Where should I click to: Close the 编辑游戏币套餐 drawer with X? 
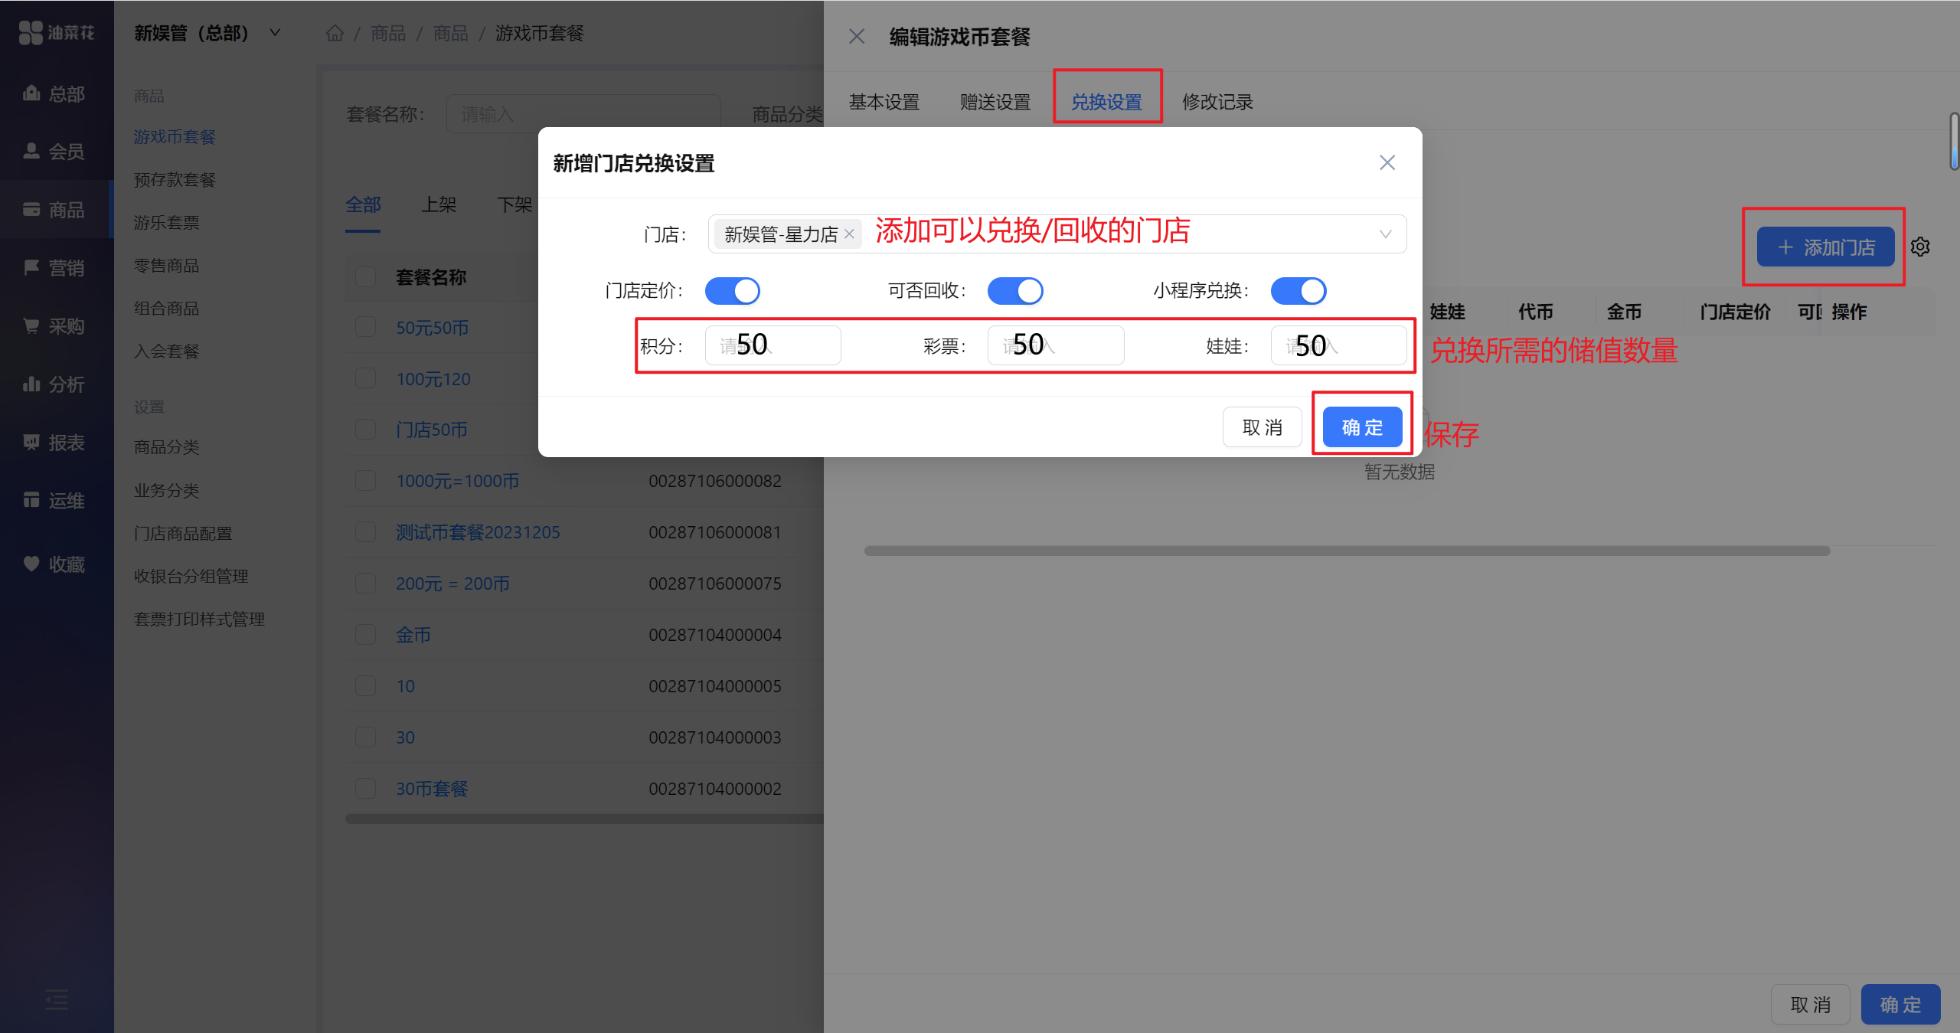pyautogui.click(x=857, y=37)
